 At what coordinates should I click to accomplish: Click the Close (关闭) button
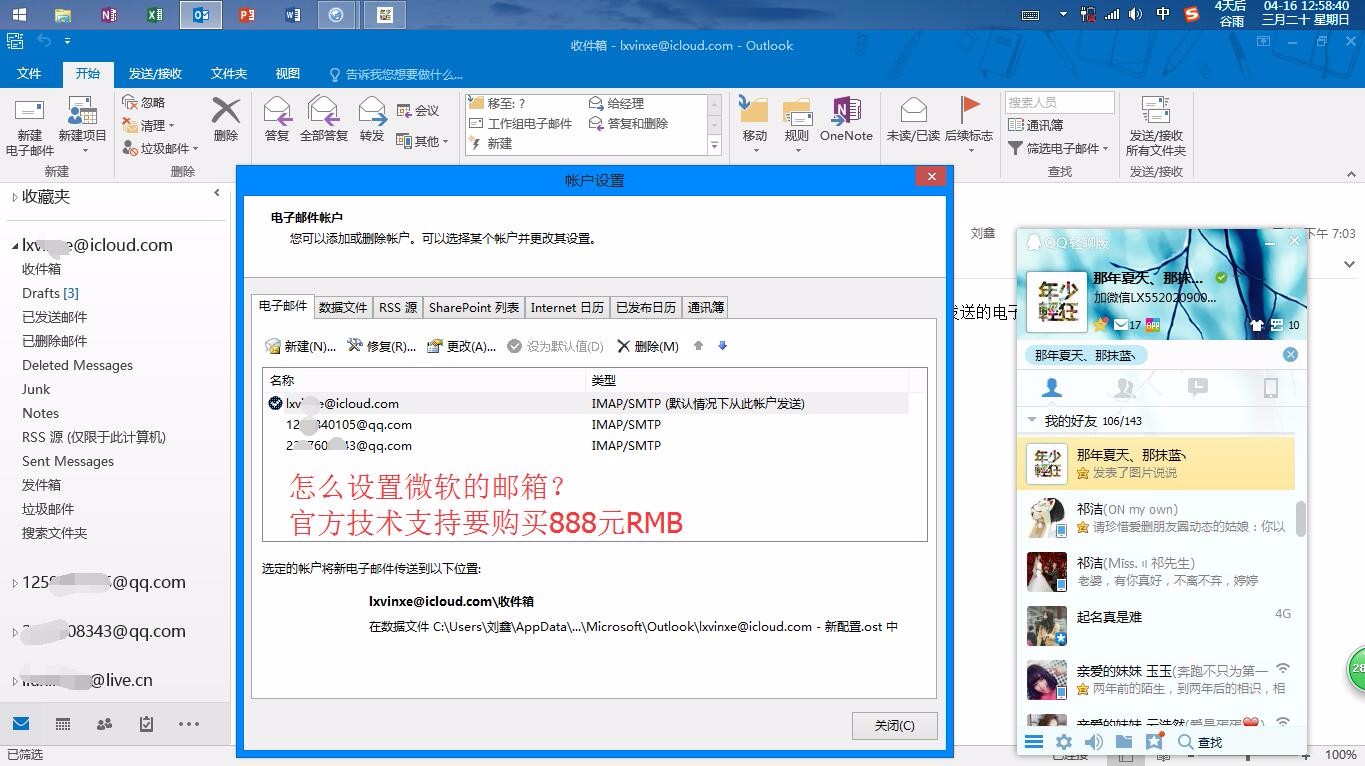tap(893, 726)
